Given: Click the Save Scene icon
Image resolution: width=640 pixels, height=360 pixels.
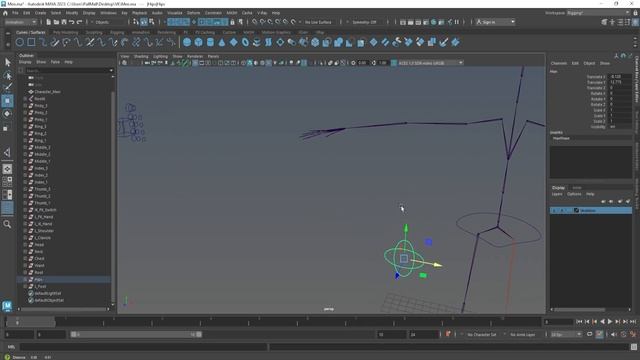Looking at the screenshot, I should click(64, 22).
